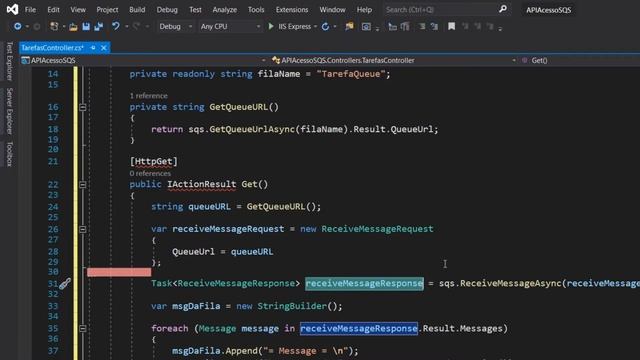Click the screwdriver quick actions icon on line 31
This screenshot has height=360, width=640.
64,284
